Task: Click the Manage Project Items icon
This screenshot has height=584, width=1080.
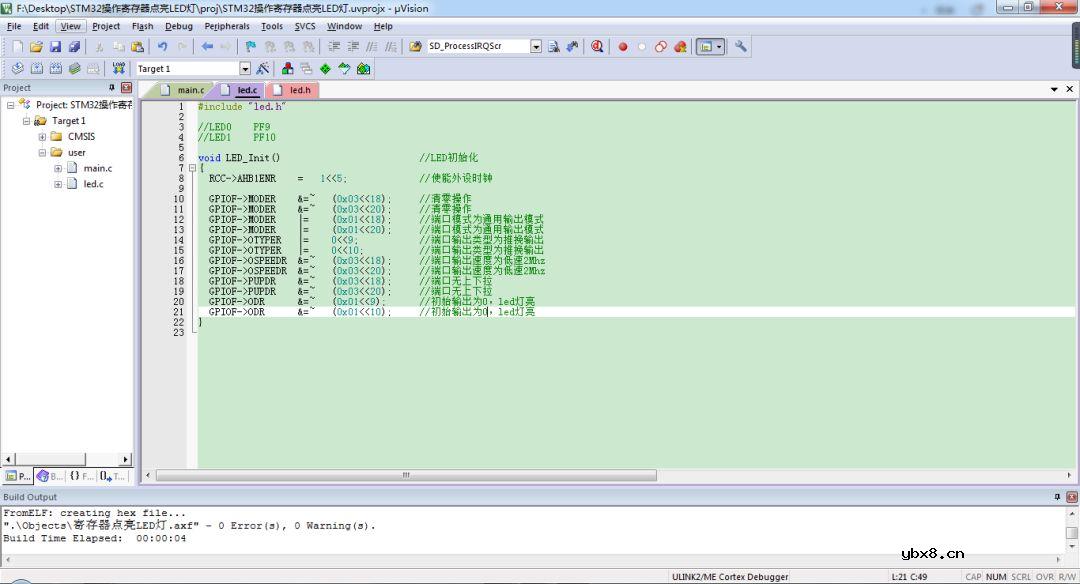Action: pyautogui.click(x=287, y=69)
